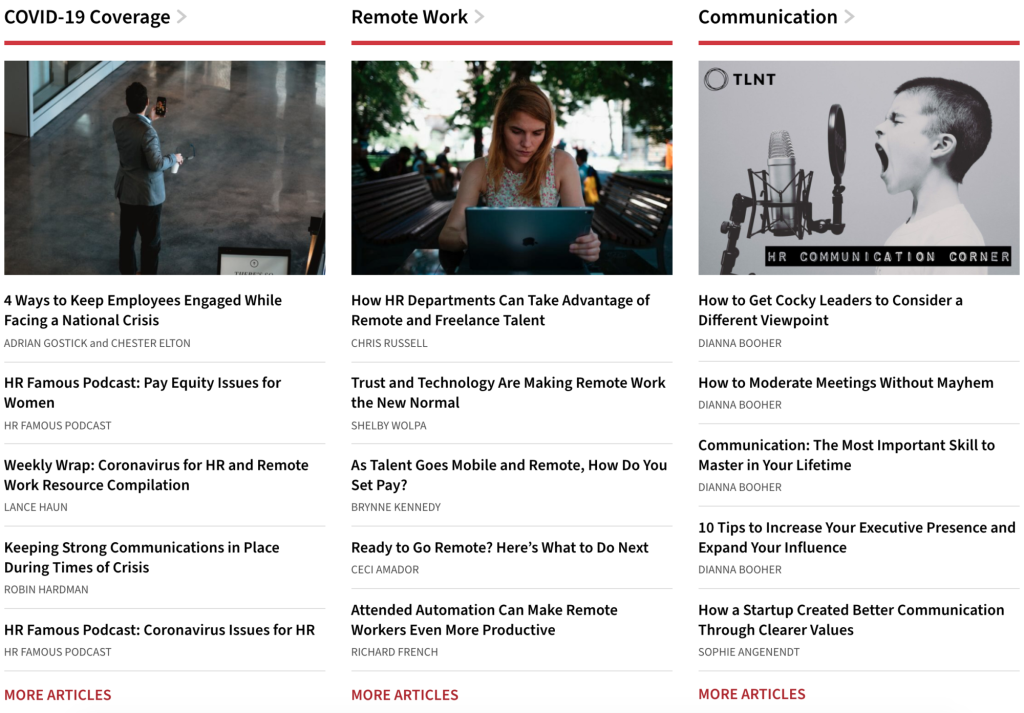Click the chevron next to Communication

[849, 17]
